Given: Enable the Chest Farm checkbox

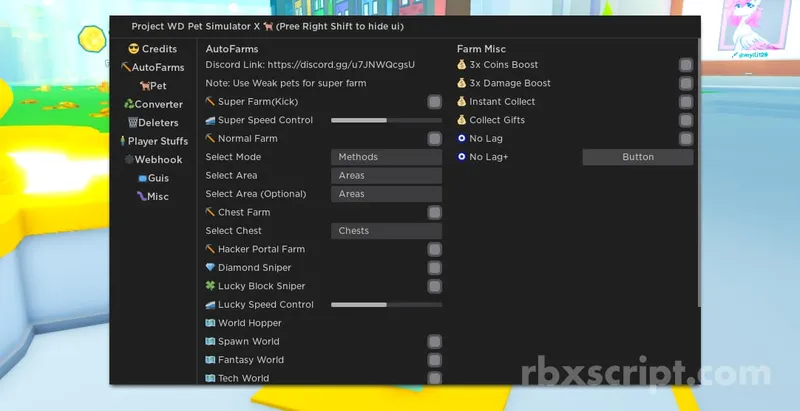Looking at the screenshot, I should coord(434,213).
